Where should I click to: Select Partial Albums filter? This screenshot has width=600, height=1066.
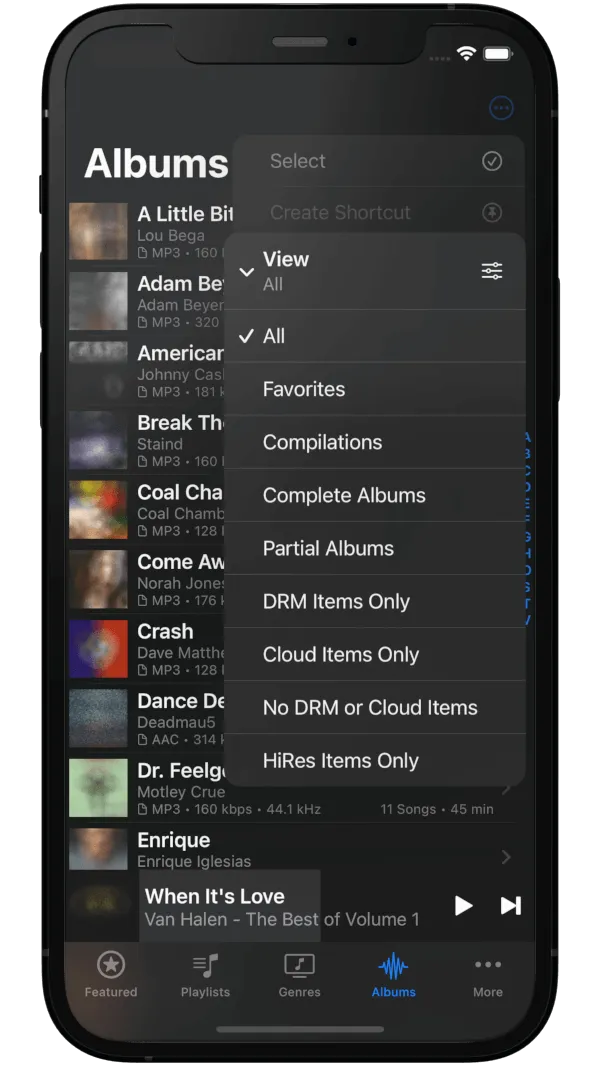(x=374, y=548)
